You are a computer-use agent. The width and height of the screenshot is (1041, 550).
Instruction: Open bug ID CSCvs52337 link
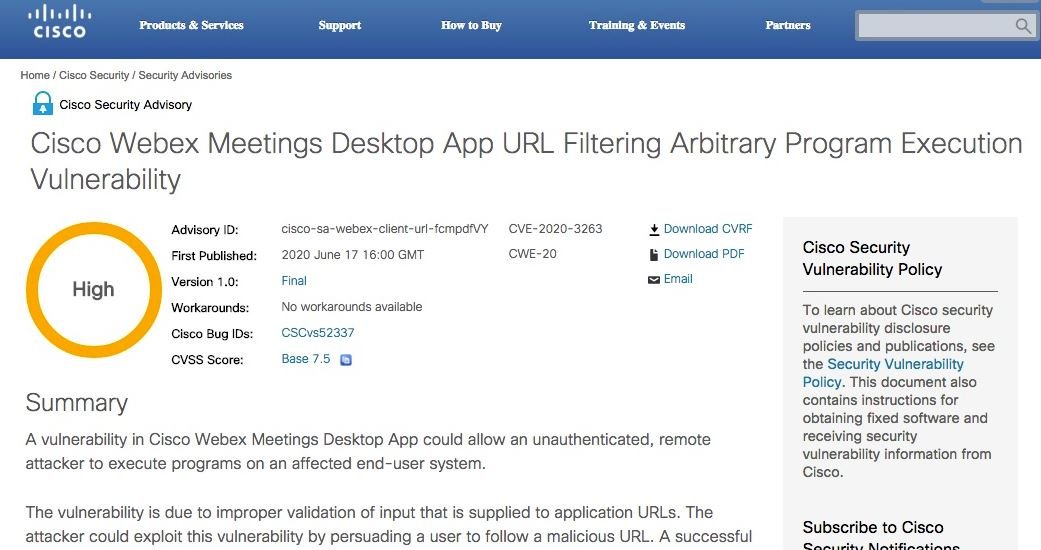(x=318, y=333)
